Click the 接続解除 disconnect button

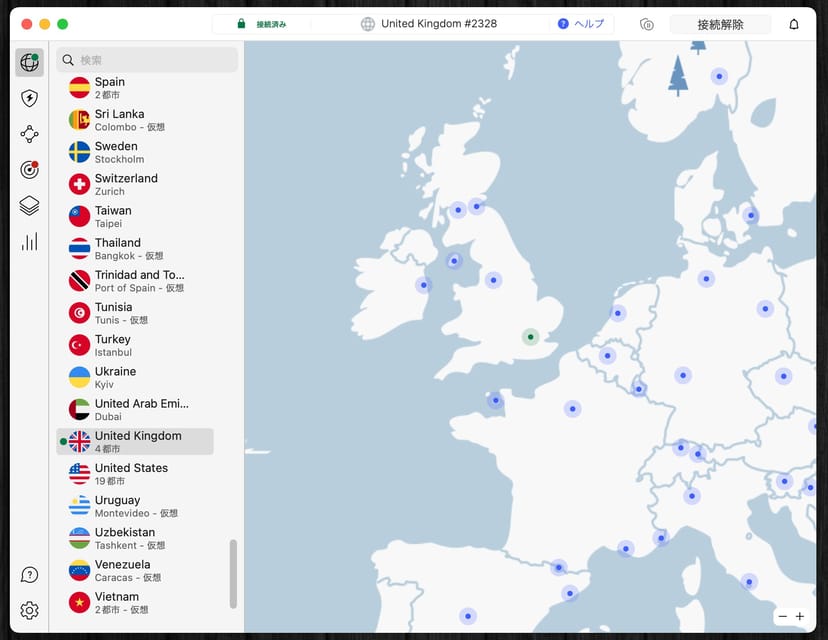tap(720, 24)
